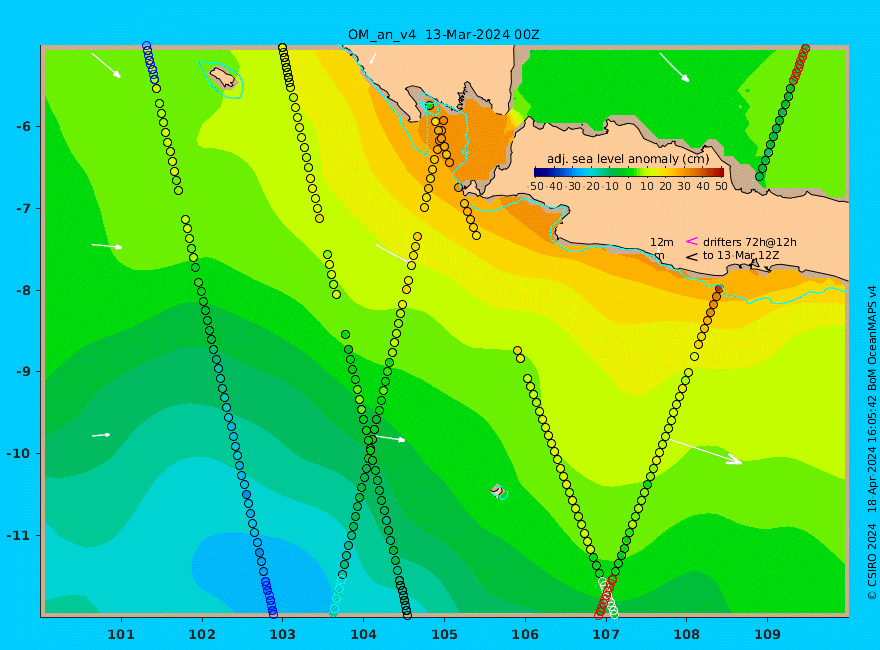Select longitude axis label '108'
The height and width of the screenshot is (650, 880).
pos(686,634)
